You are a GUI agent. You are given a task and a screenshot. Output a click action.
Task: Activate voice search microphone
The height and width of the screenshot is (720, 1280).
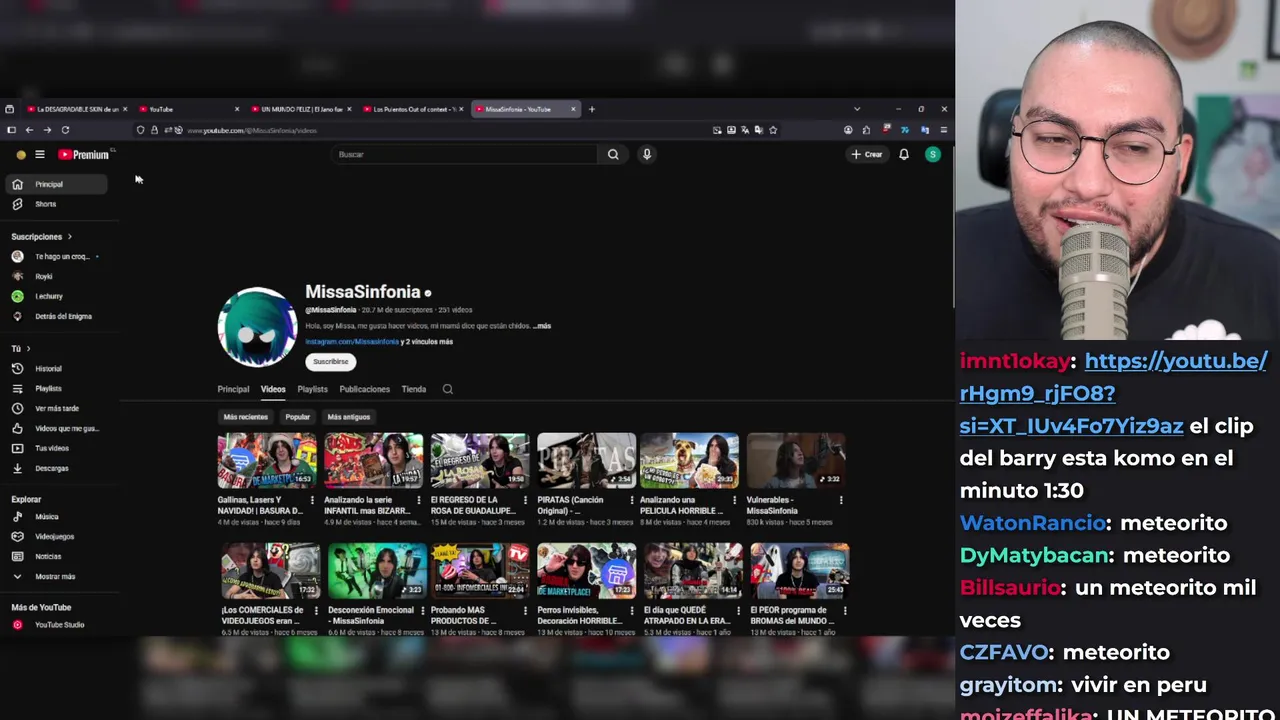(647, 154)
